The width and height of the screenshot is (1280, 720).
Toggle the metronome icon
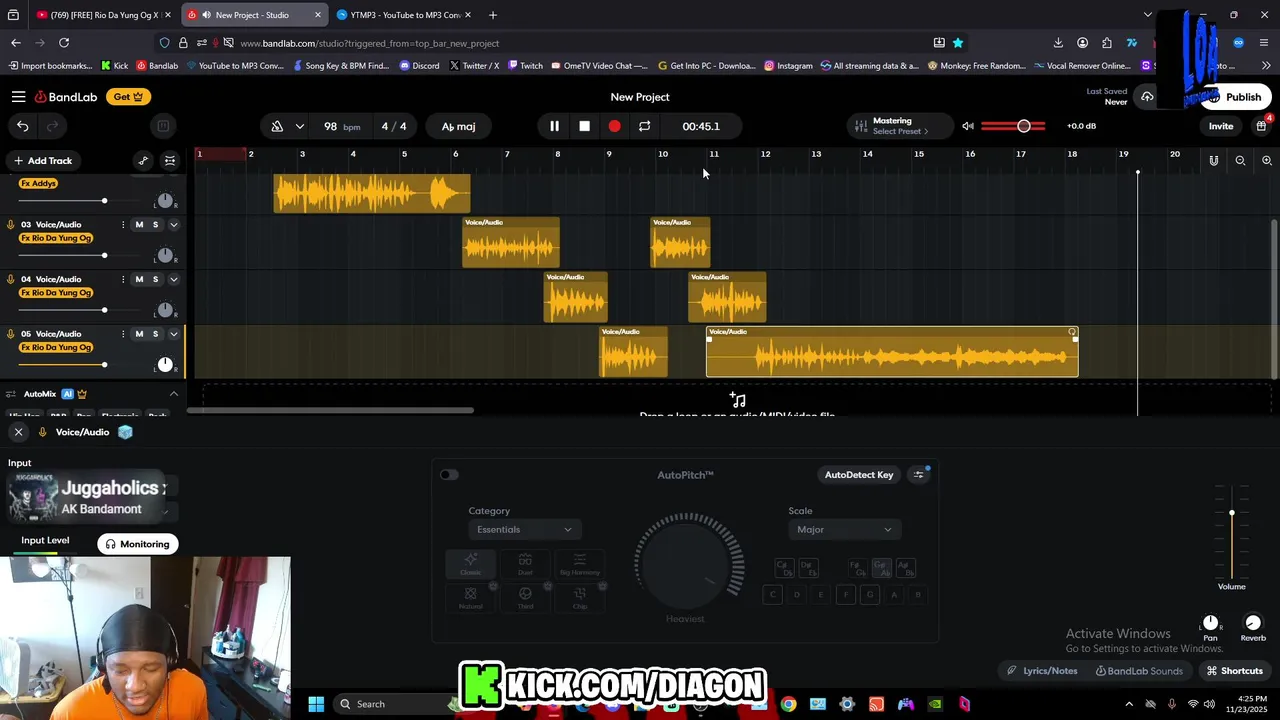click(x=277, y=126)
